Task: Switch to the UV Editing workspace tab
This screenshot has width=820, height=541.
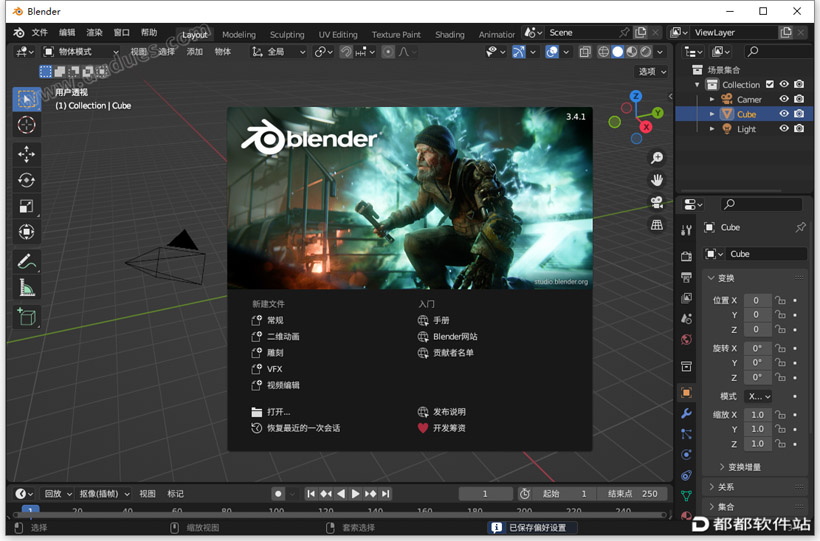Action: [338, 35]
